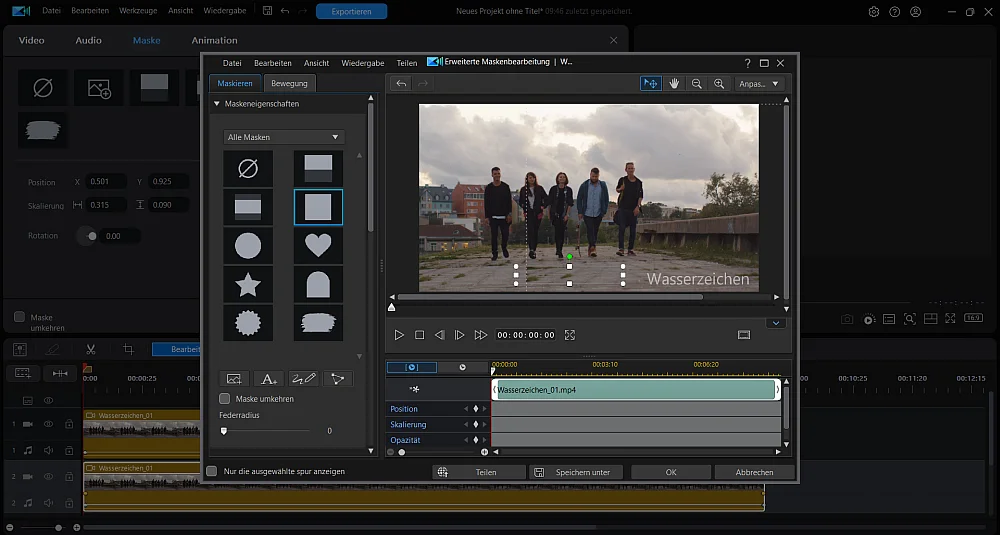Create a text mask with A+ icon
The height and width of the screenshot is (535, 1000).
click(268, 379)
